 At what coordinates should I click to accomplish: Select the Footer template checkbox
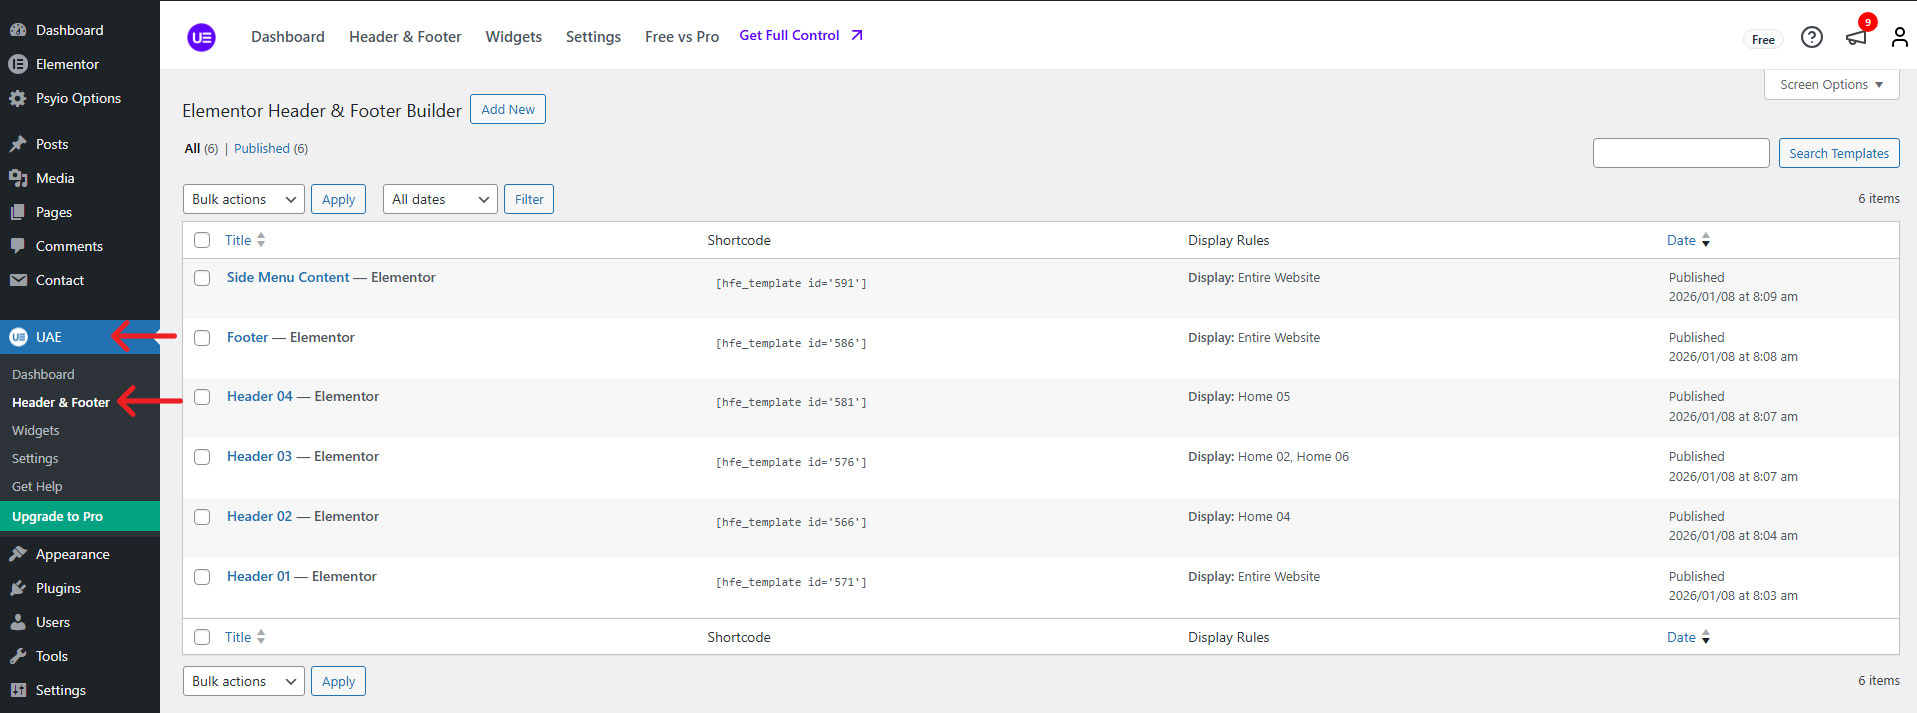point(202,338)
